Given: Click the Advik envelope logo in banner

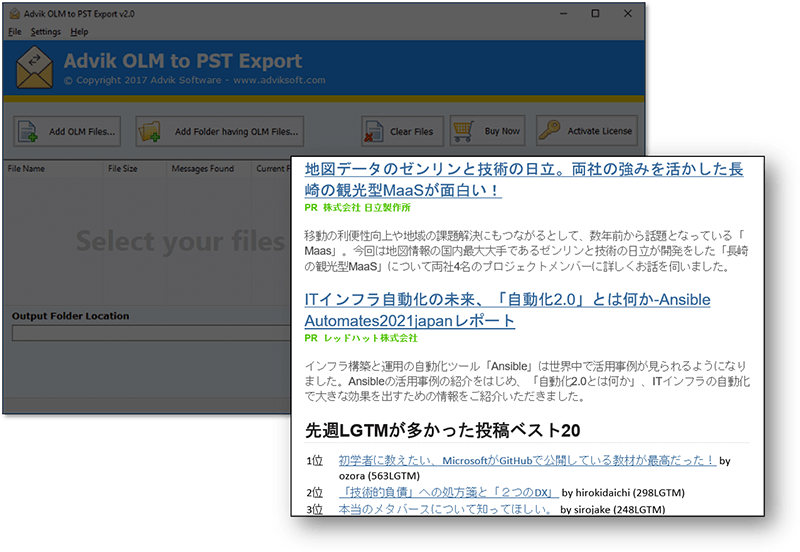Looking at the screenshot, I should click(34, 68).
